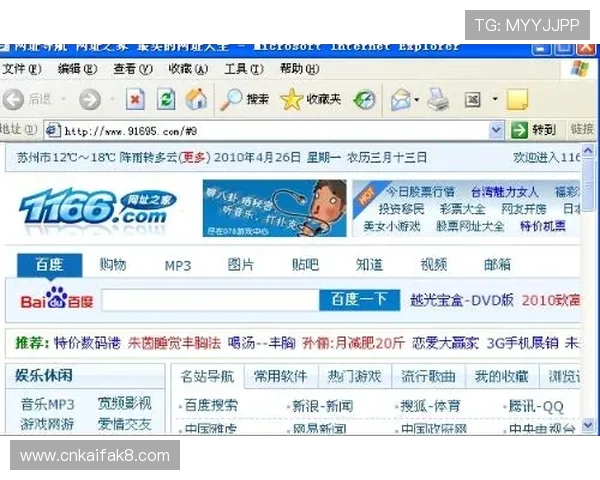Switch to the 图片 tab
This screenshot has width=600, height=480.
241,264
